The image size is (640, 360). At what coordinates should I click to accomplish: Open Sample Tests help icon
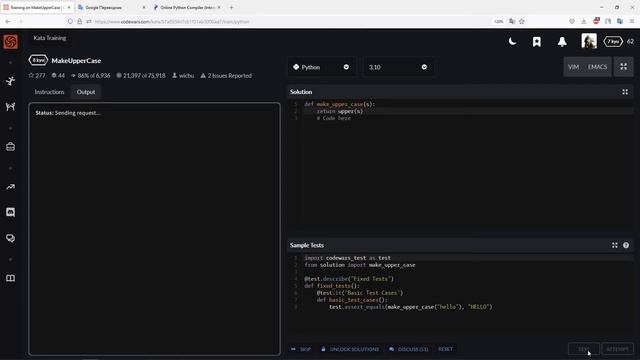pyautogui.click(x=626, y=245)
